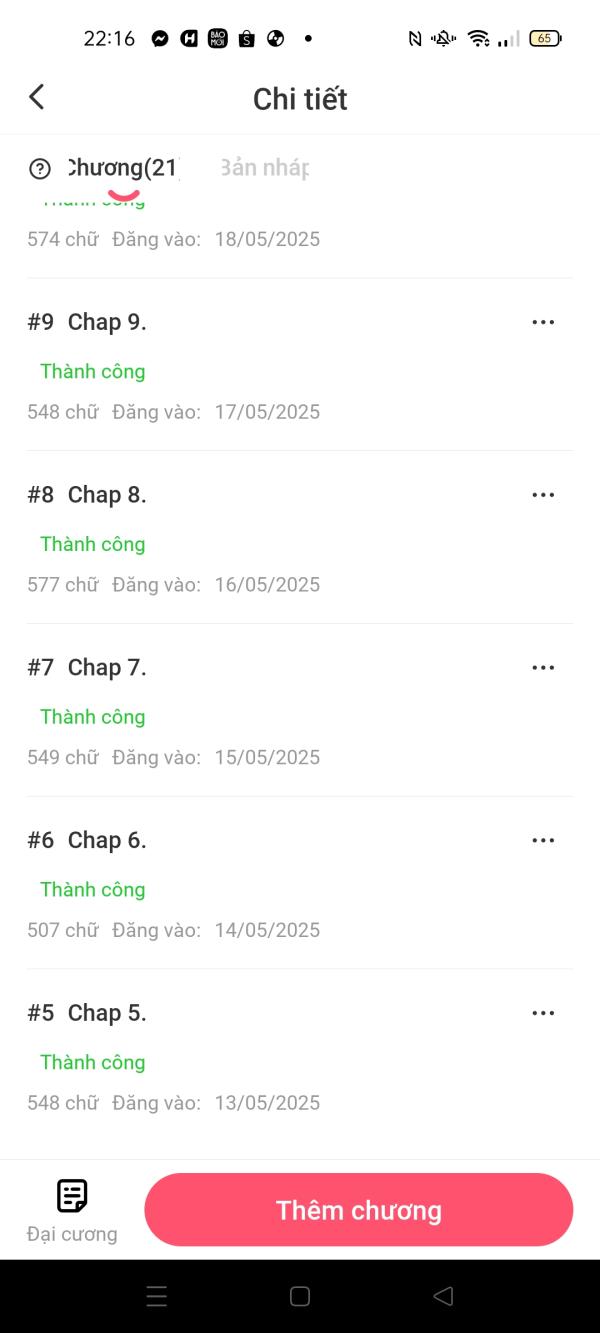Screen dimensions: 600x1333
Task: Open more options for Chap 6
Action: tap(543, 840)
